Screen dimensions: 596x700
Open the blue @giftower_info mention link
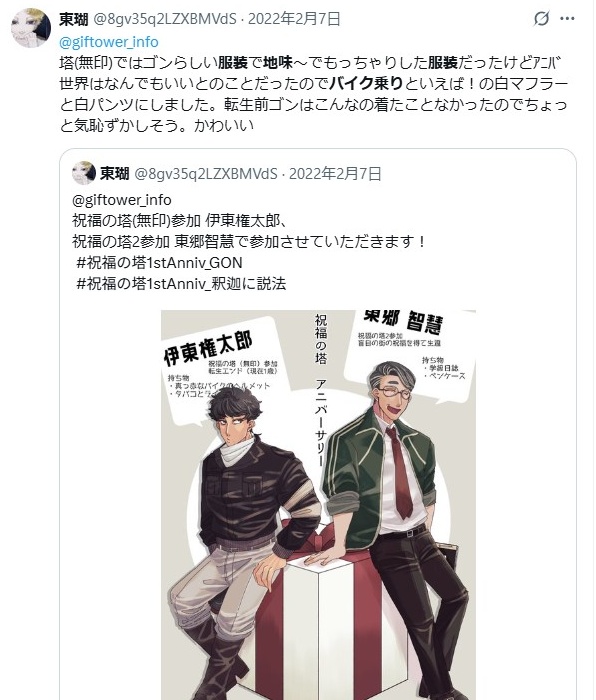point(109,42)
